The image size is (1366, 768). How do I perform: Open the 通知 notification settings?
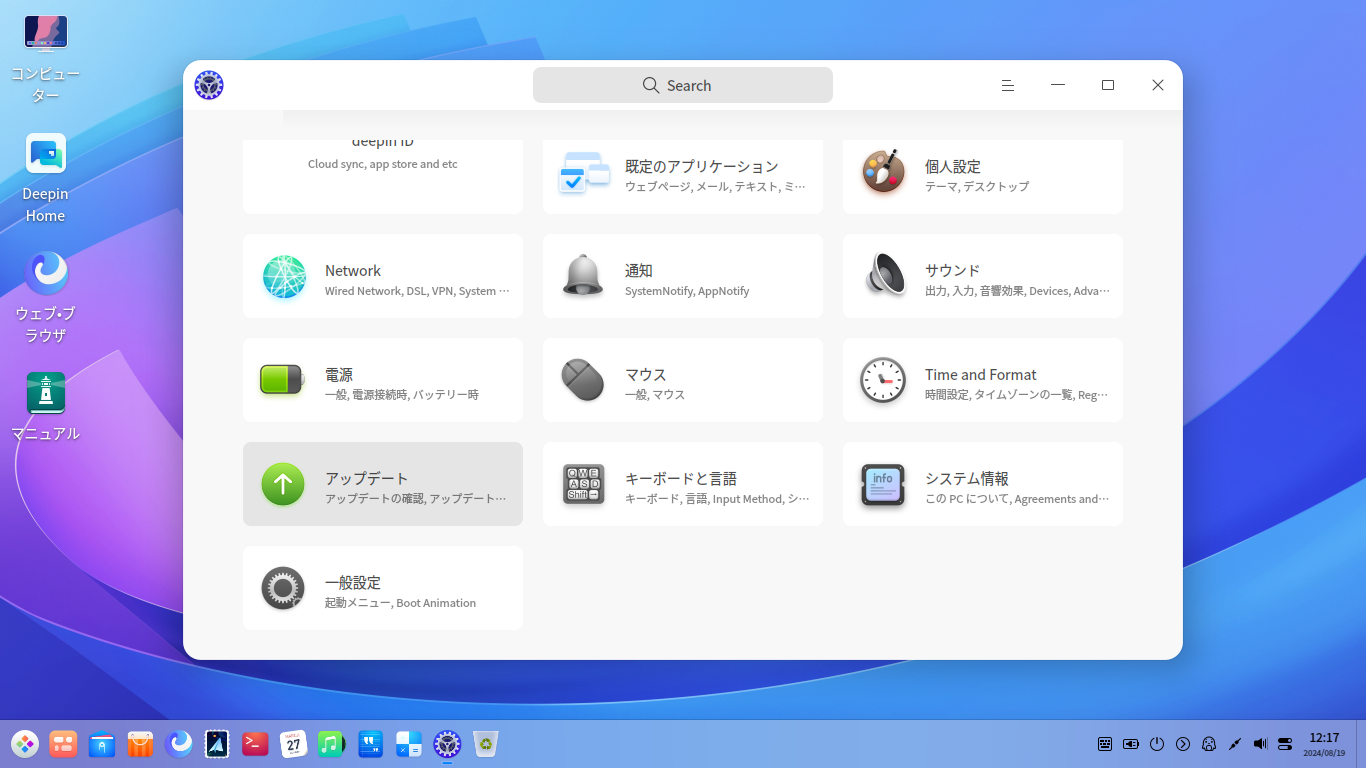tap(682, 277)
